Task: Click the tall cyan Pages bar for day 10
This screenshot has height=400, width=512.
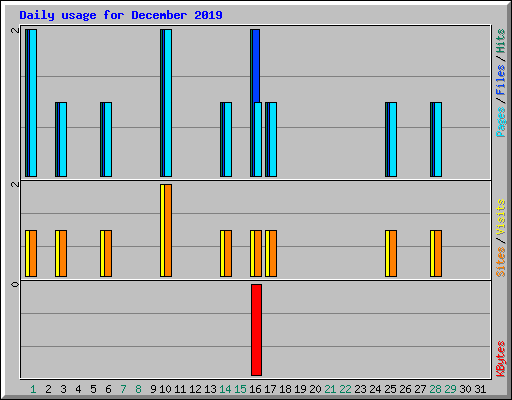Action: tap(168, 103)
